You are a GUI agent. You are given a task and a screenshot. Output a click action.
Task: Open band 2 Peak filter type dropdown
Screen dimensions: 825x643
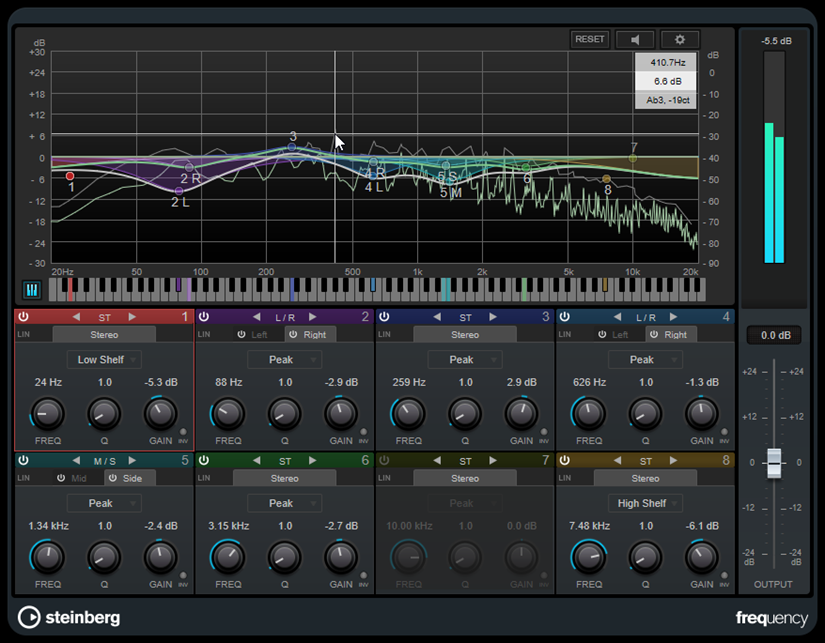click(285, 360)
